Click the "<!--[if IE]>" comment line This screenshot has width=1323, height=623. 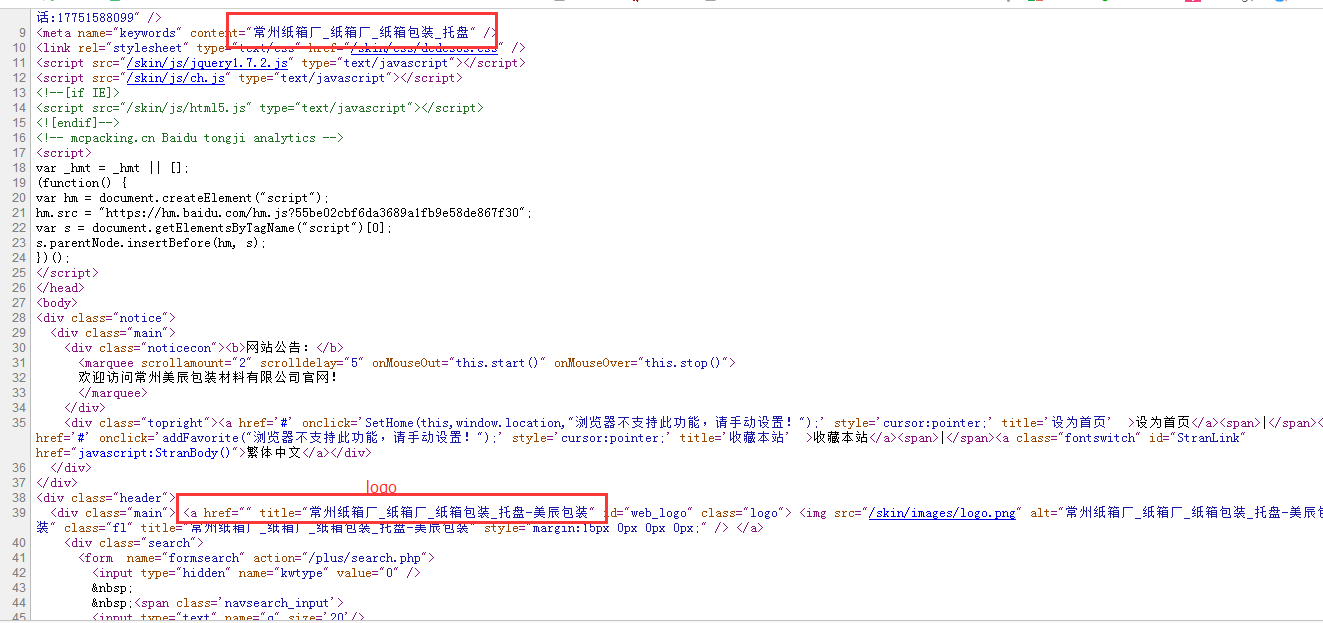click(x=78, y=92)
